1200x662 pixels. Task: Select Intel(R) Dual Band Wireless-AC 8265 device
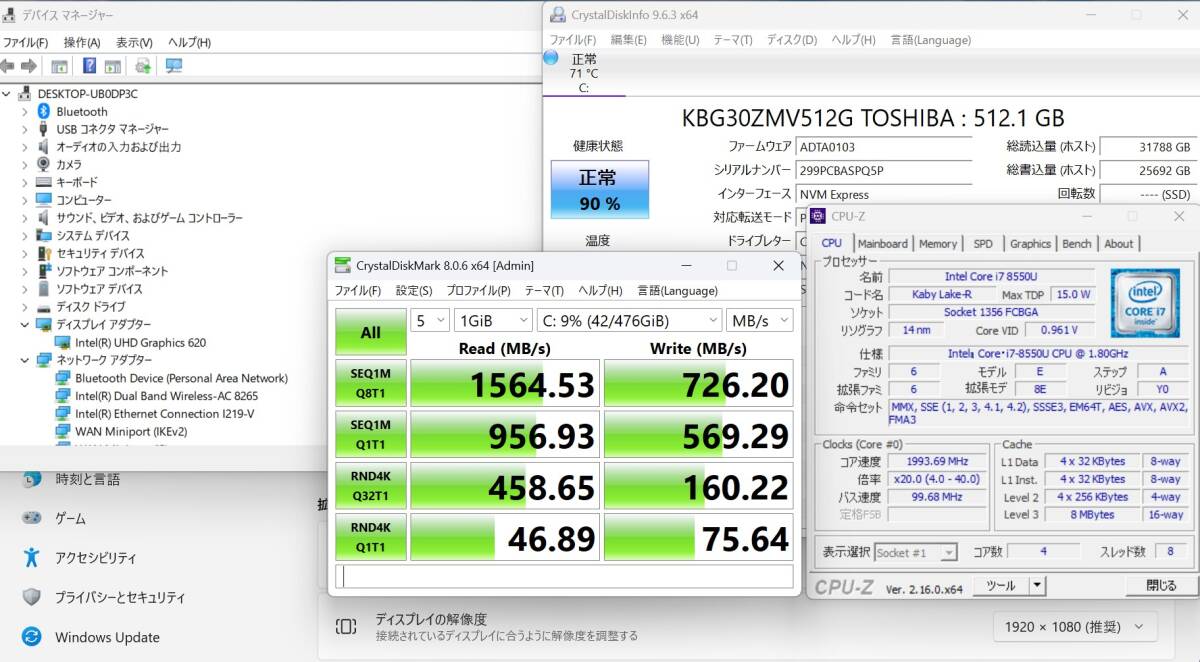tap(166, 396)
